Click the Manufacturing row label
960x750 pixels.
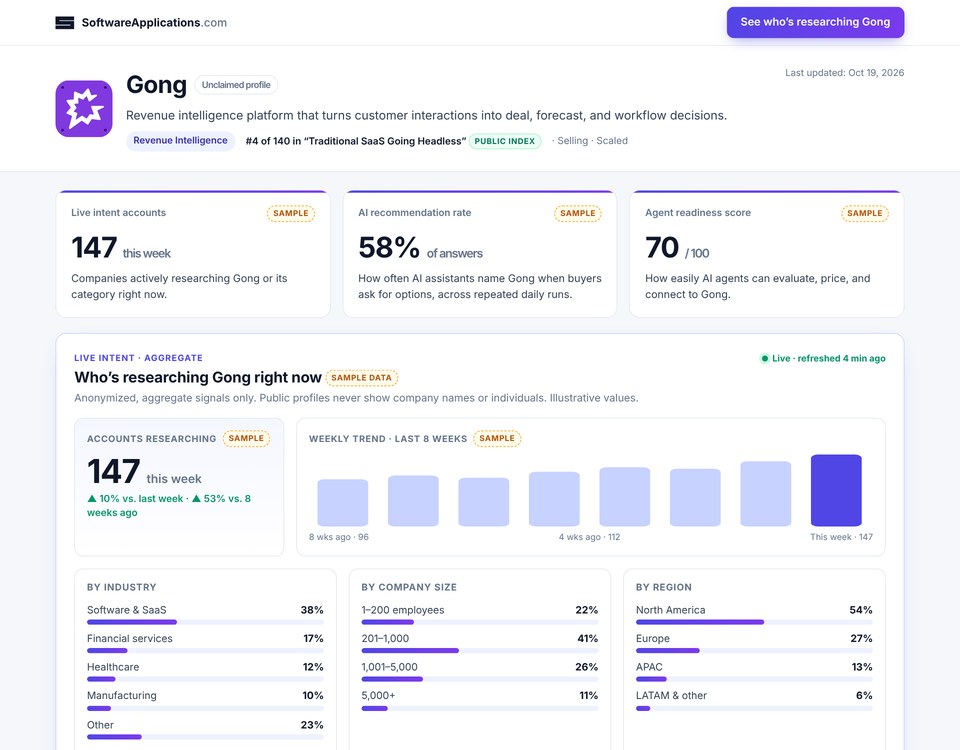121,696
